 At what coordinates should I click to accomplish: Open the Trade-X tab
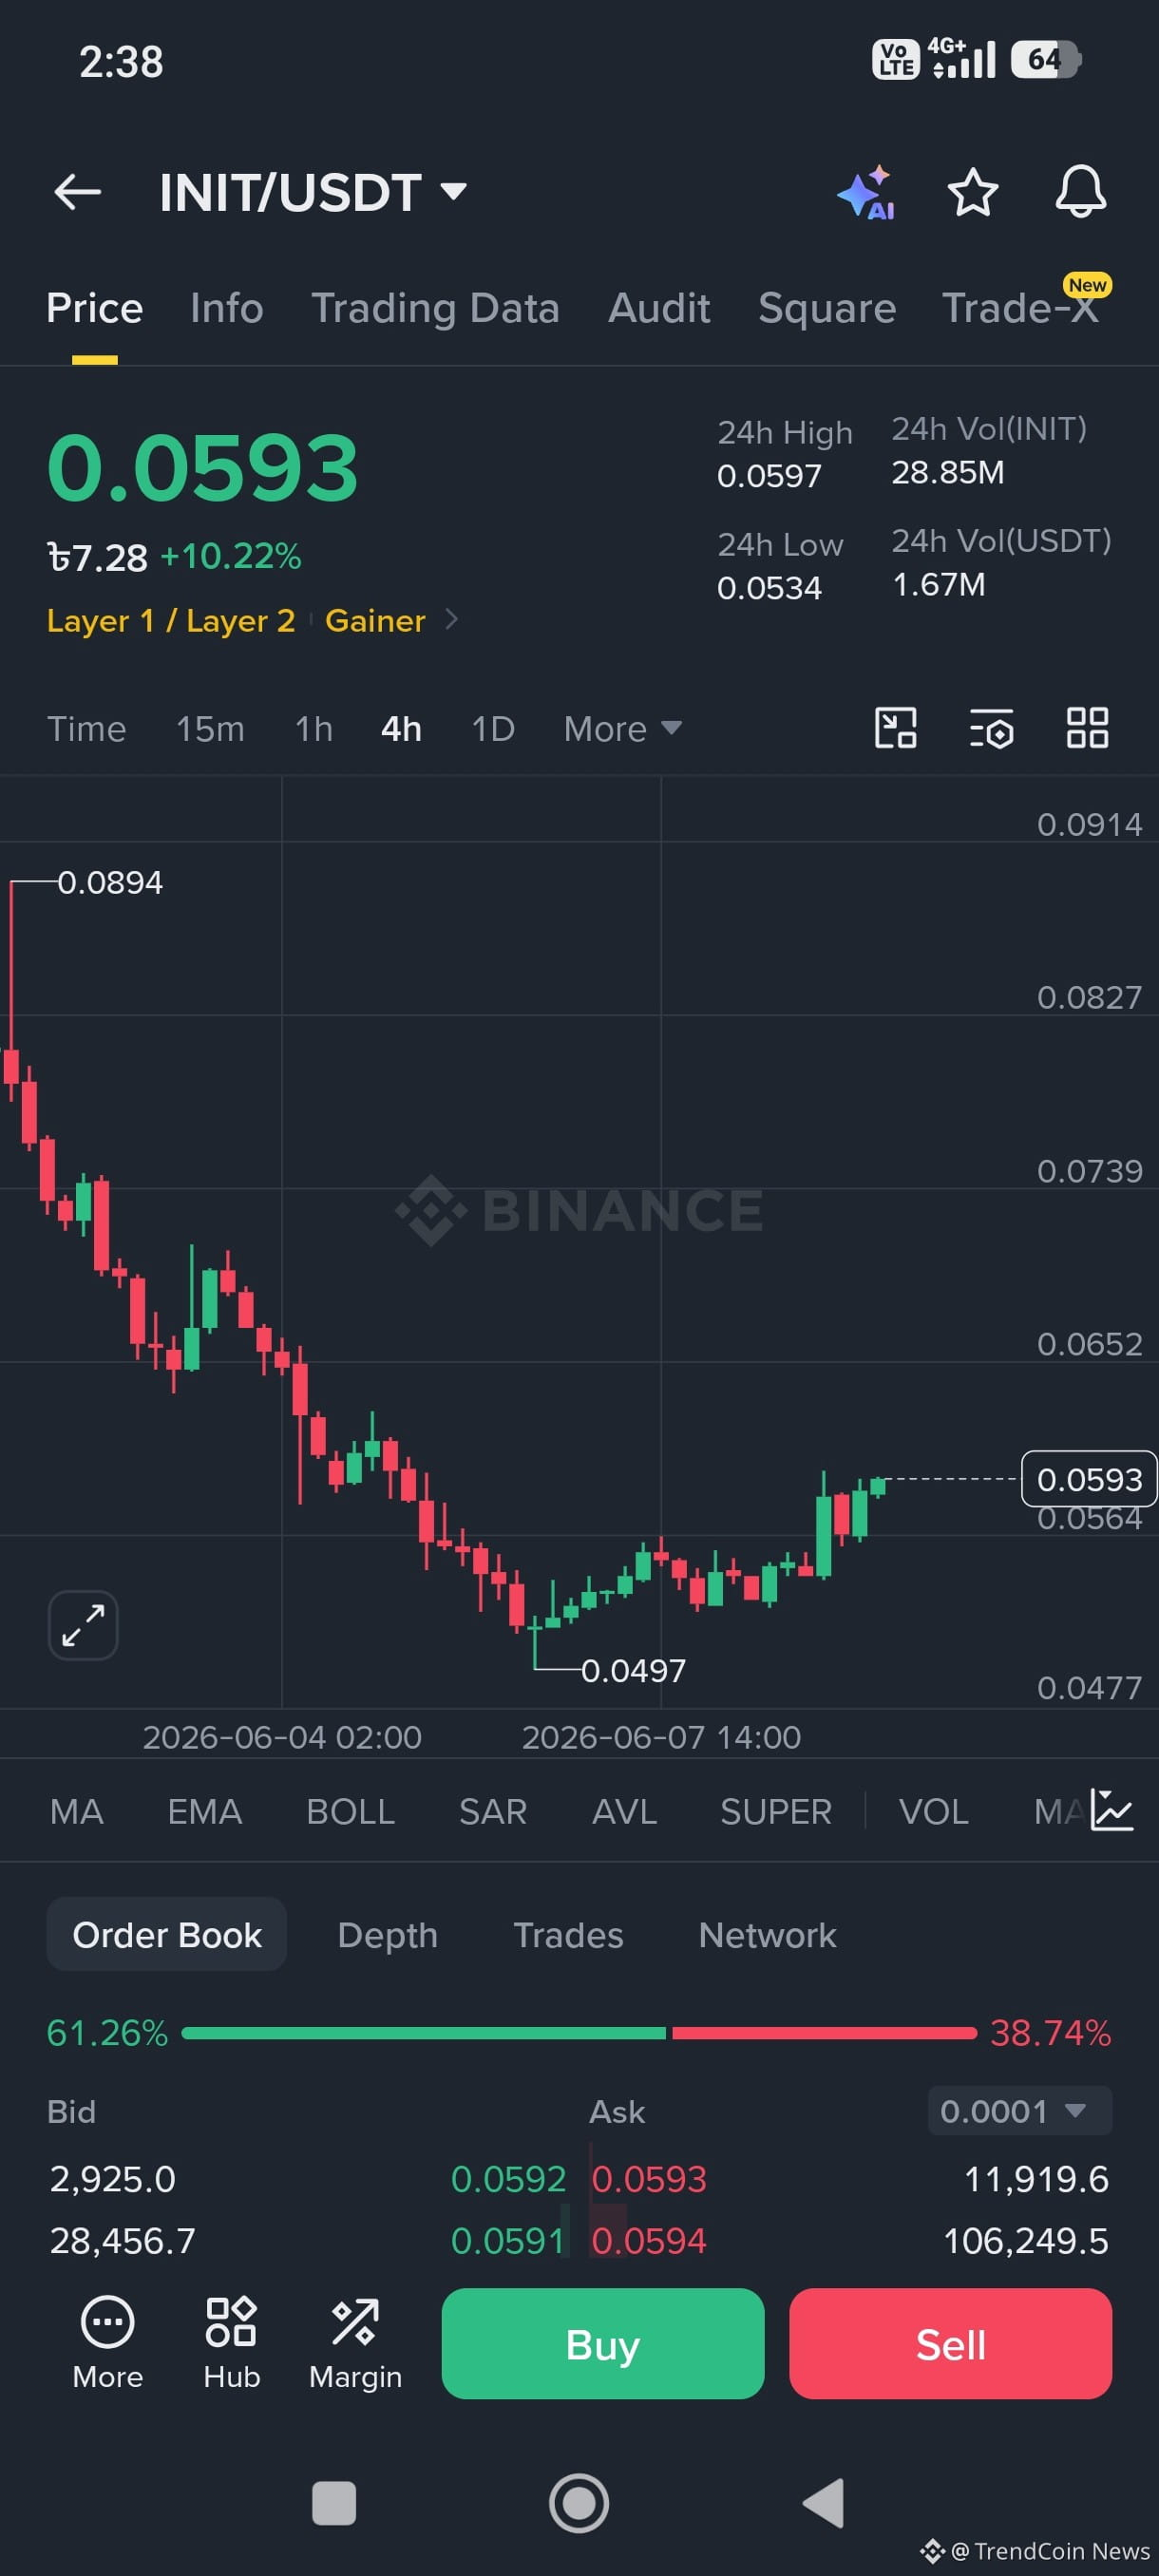pos(1020,308)
